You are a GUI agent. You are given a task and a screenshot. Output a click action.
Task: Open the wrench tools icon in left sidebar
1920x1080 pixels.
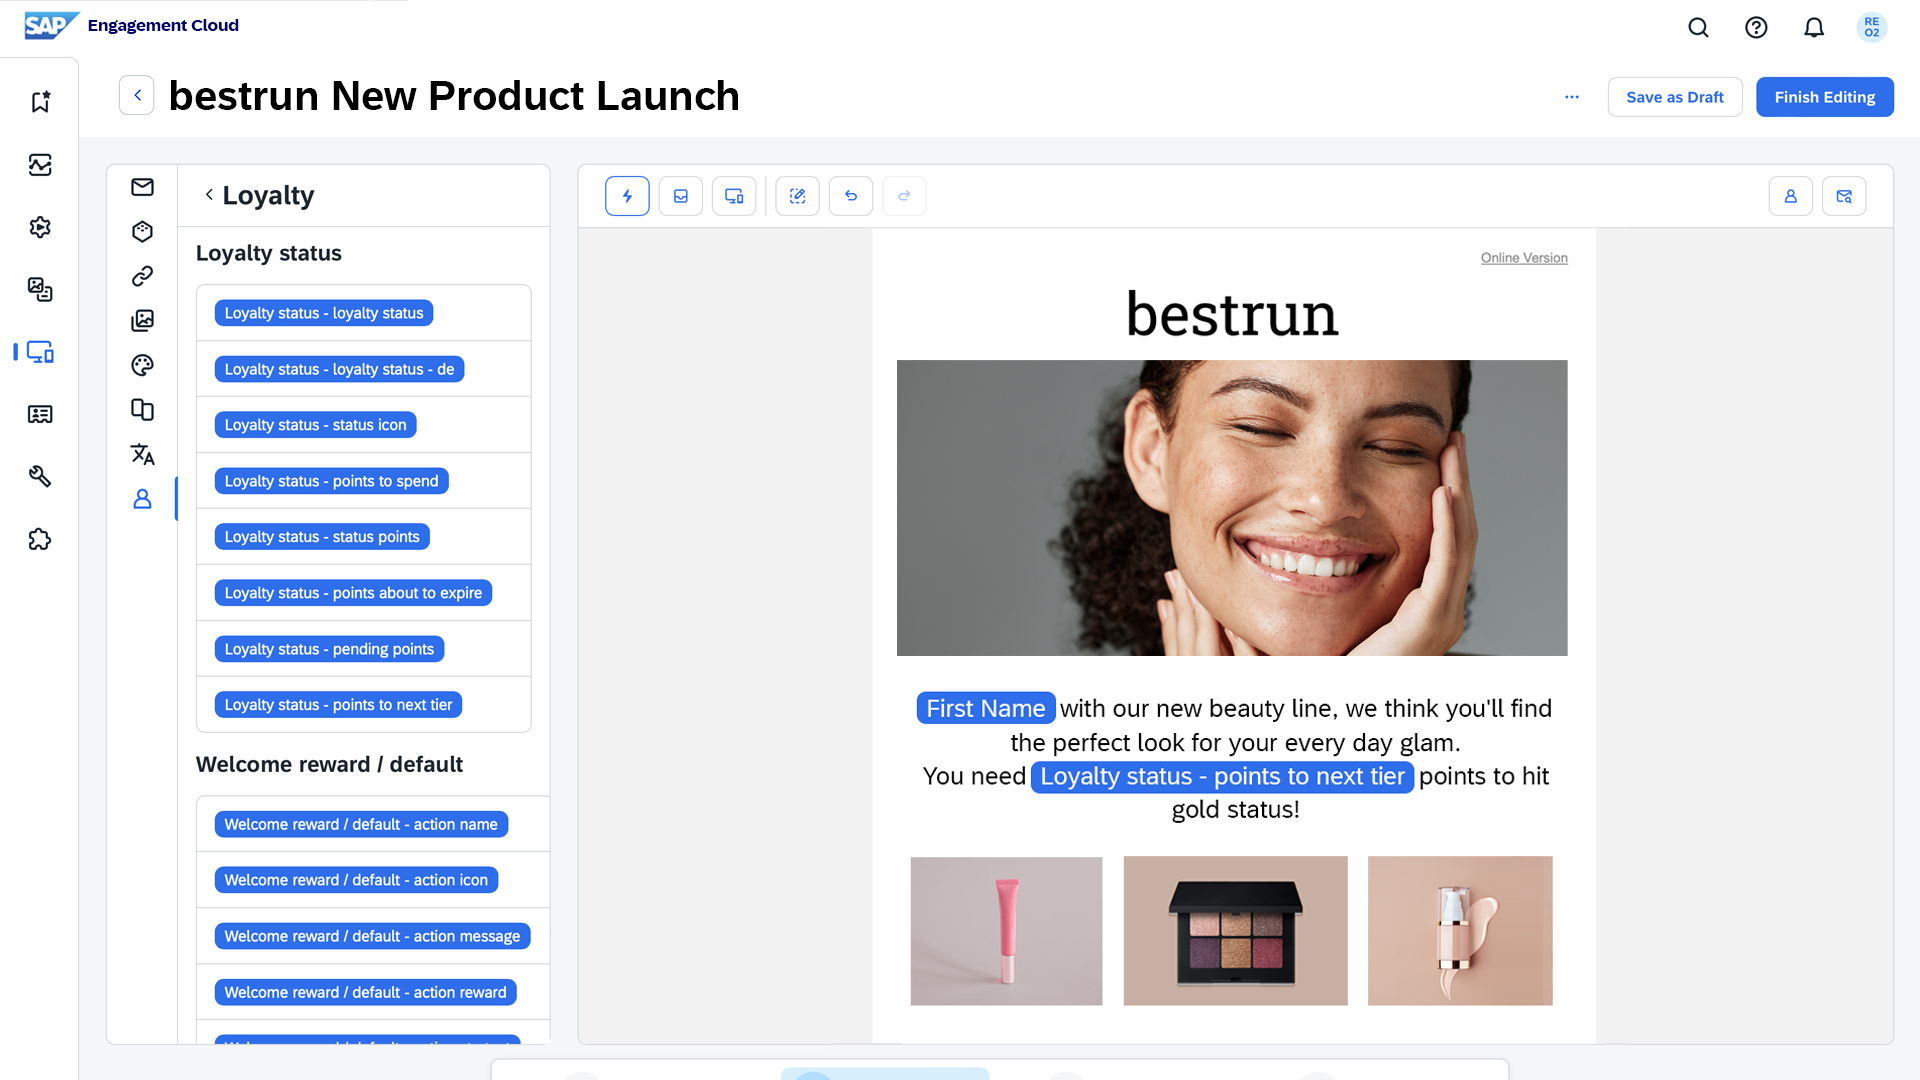[40, 477]
